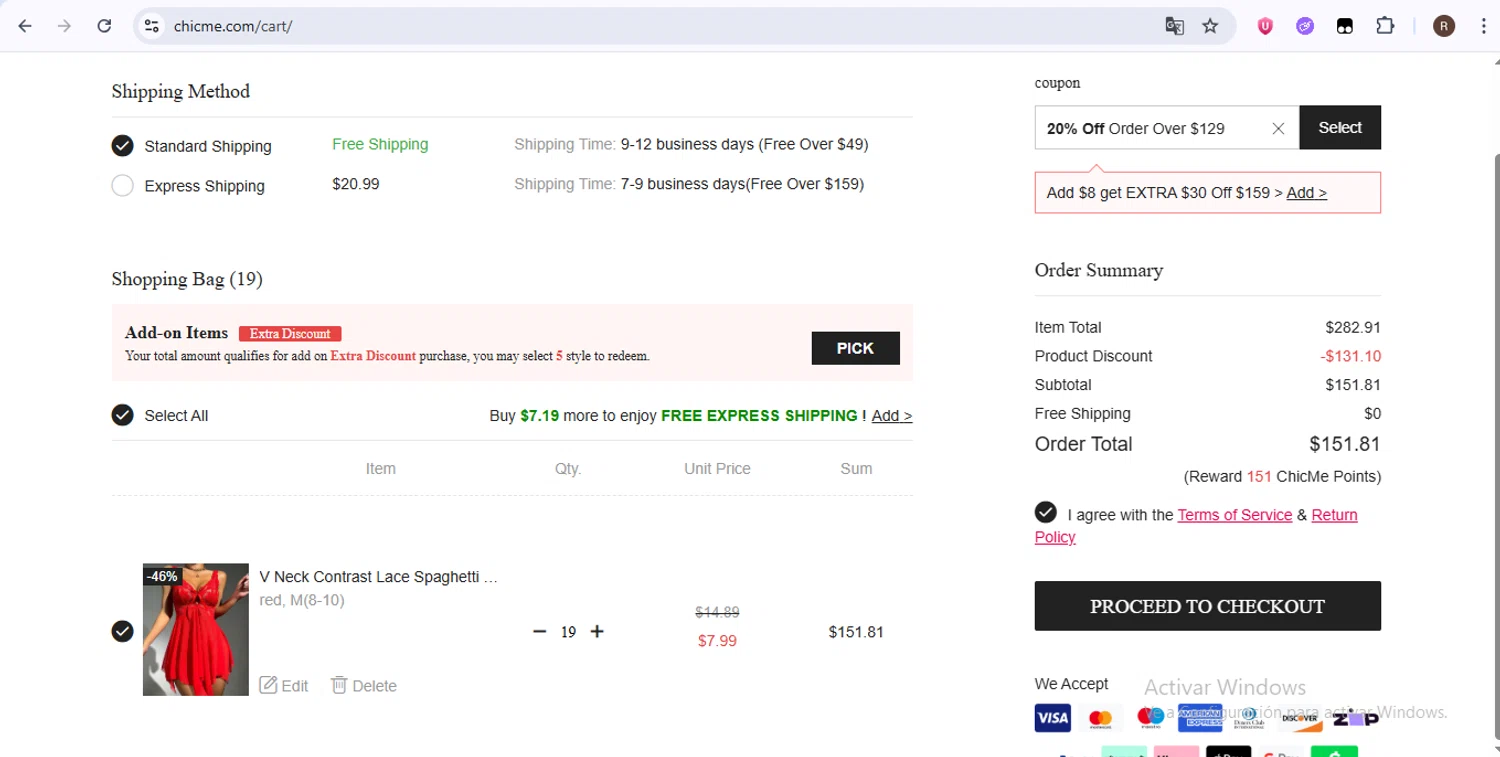1500x757 pixels.
Task: Click the Express Shipping $20.99 price
Action: (x=356, y=184)
